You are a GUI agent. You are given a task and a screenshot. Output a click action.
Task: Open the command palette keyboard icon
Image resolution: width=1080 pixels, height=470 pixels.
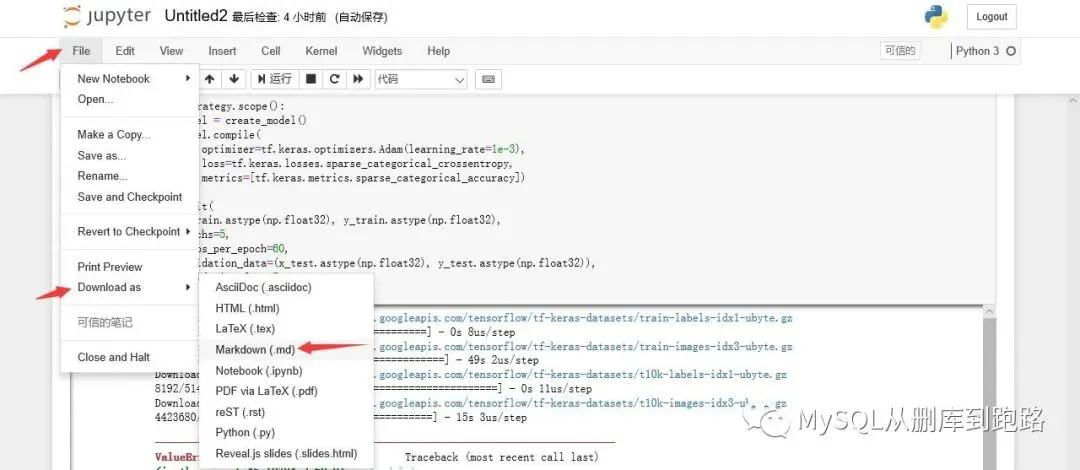point(488,79)
